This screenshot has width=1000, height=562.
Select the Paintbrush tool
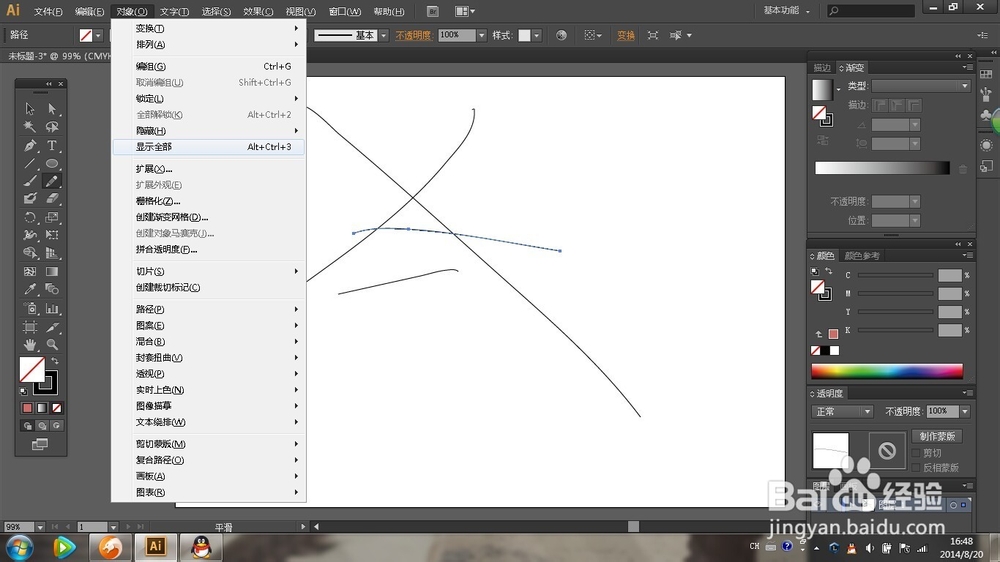30,181
